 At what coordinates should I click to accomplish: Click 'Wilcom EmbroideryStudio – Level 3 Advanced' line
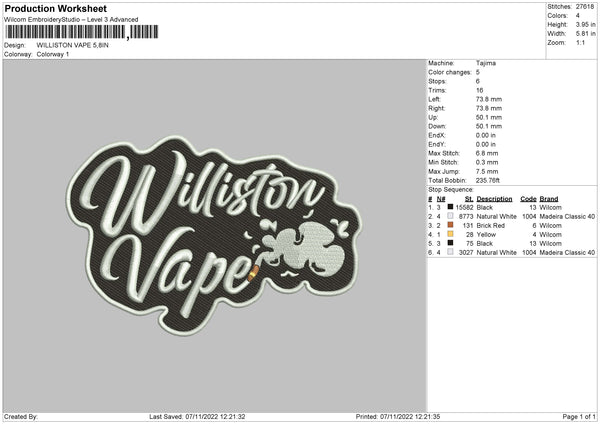point(71,20)
